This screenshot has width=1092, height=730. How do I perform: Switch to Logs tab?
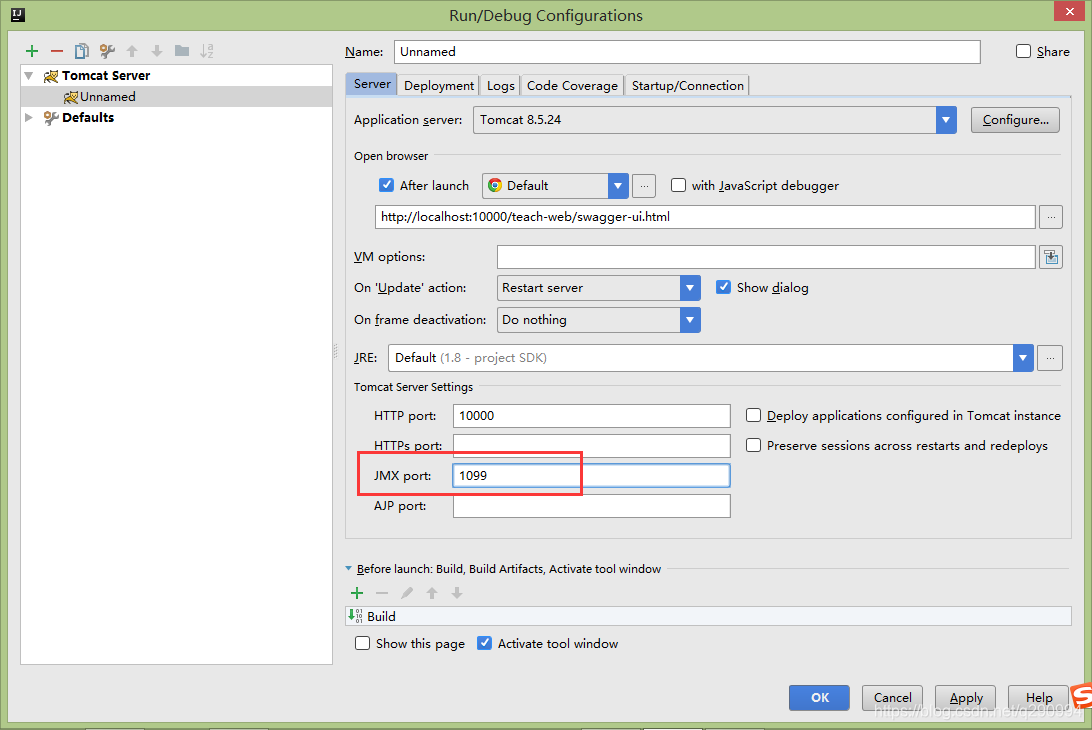[500, 86]
